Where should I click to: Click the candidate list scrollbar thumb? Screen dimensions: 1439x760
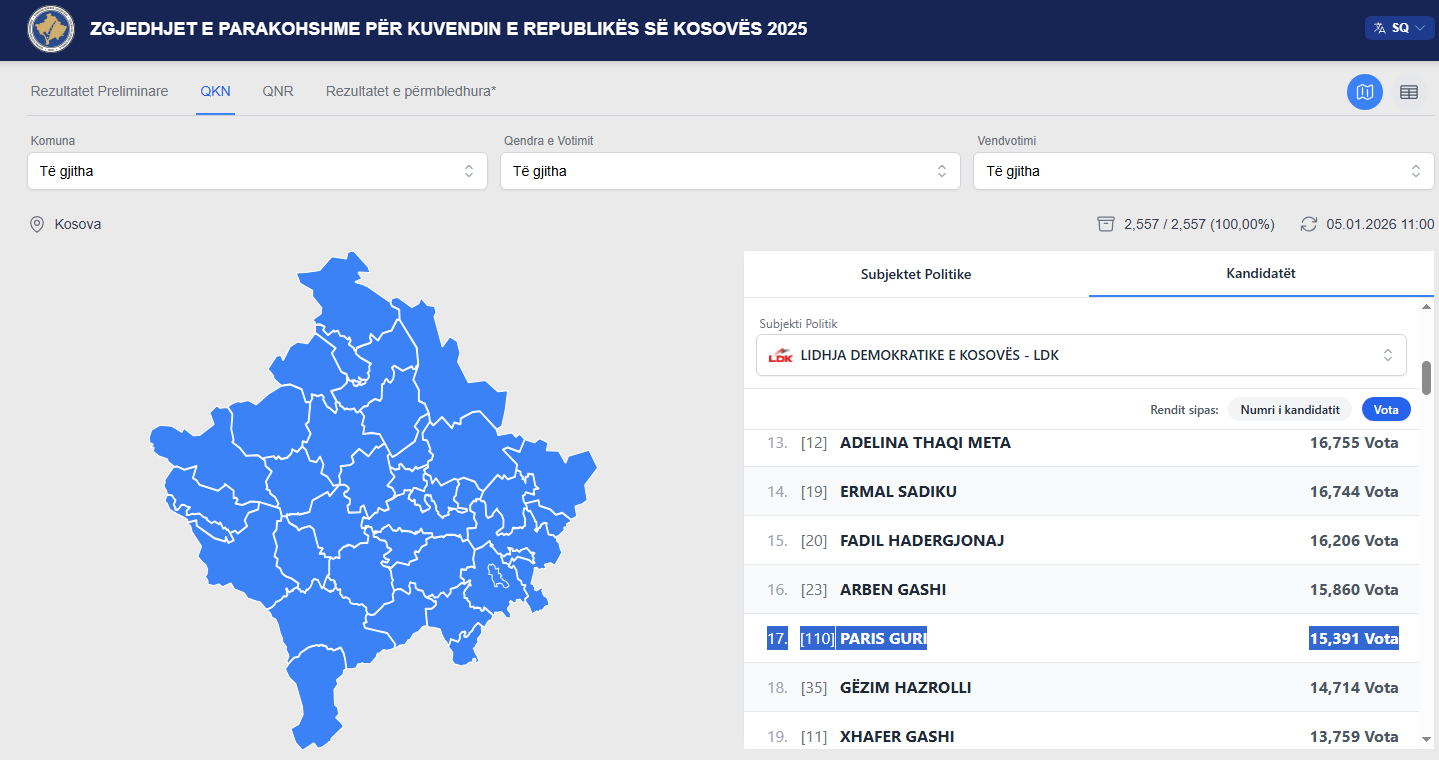click(1426, 377)
